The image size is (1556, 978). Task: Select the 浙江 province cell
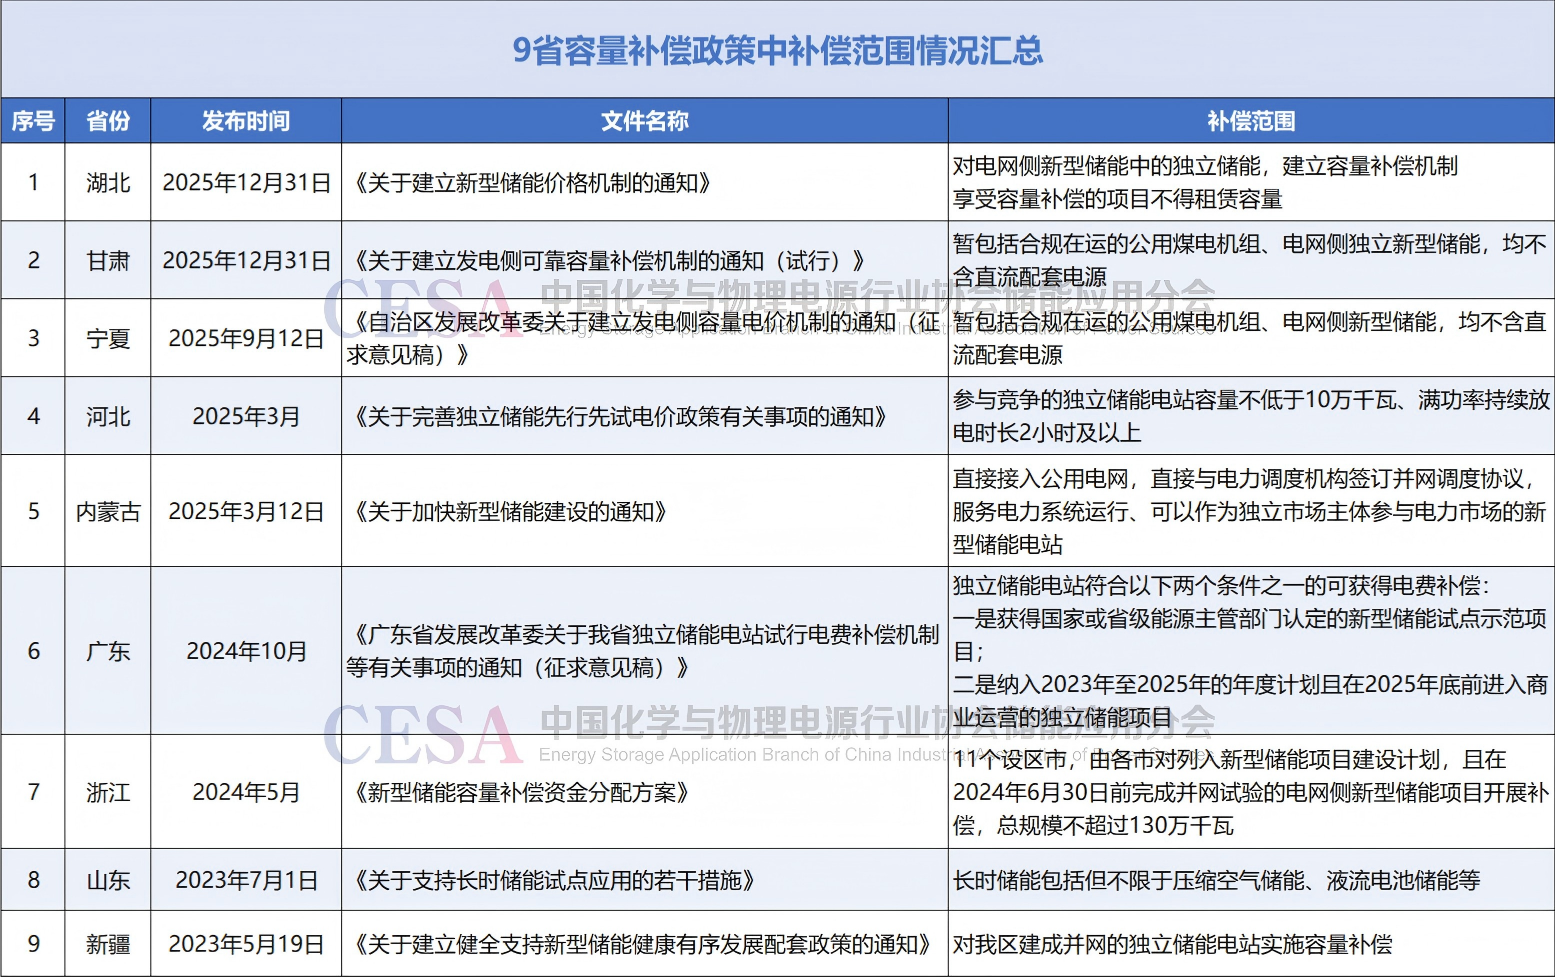108,793
